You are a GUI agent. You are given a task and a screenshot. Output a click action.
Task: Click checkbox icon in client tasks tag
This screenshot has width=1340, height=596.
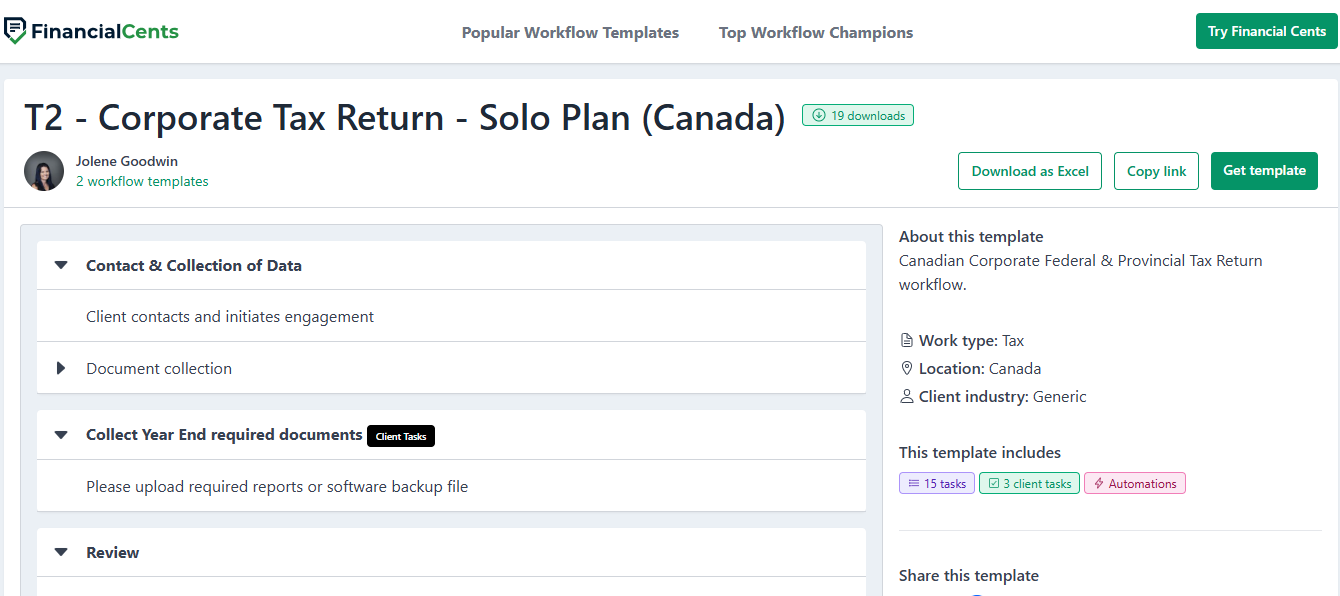994,483
